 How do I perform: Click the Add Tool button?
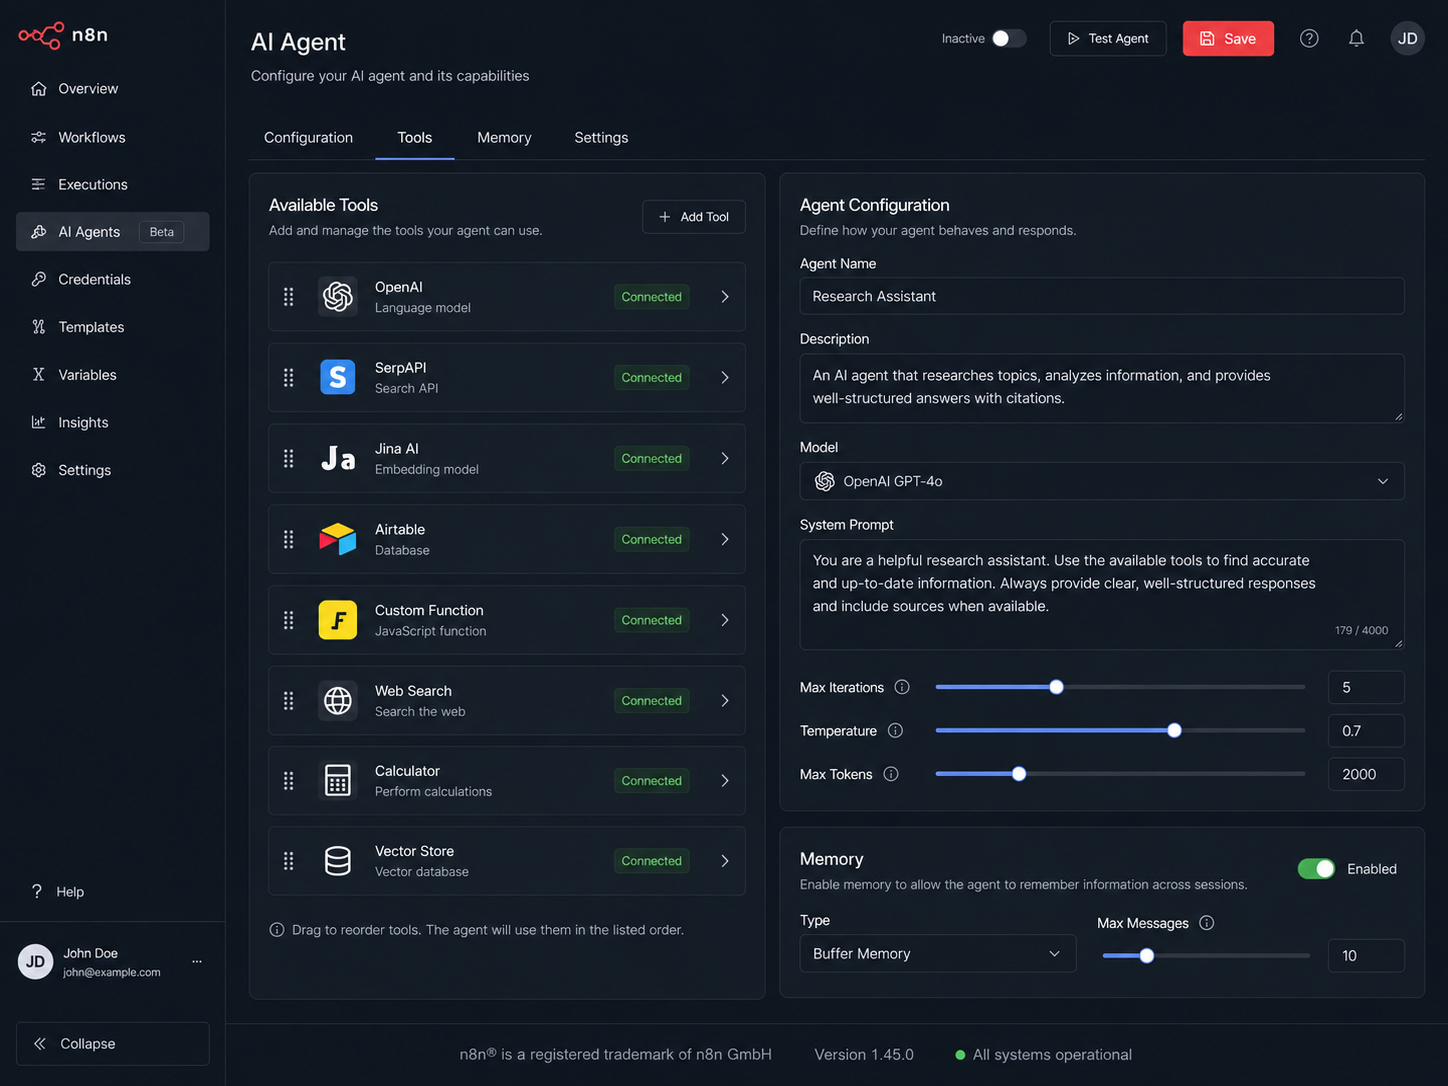click(694, 217)
